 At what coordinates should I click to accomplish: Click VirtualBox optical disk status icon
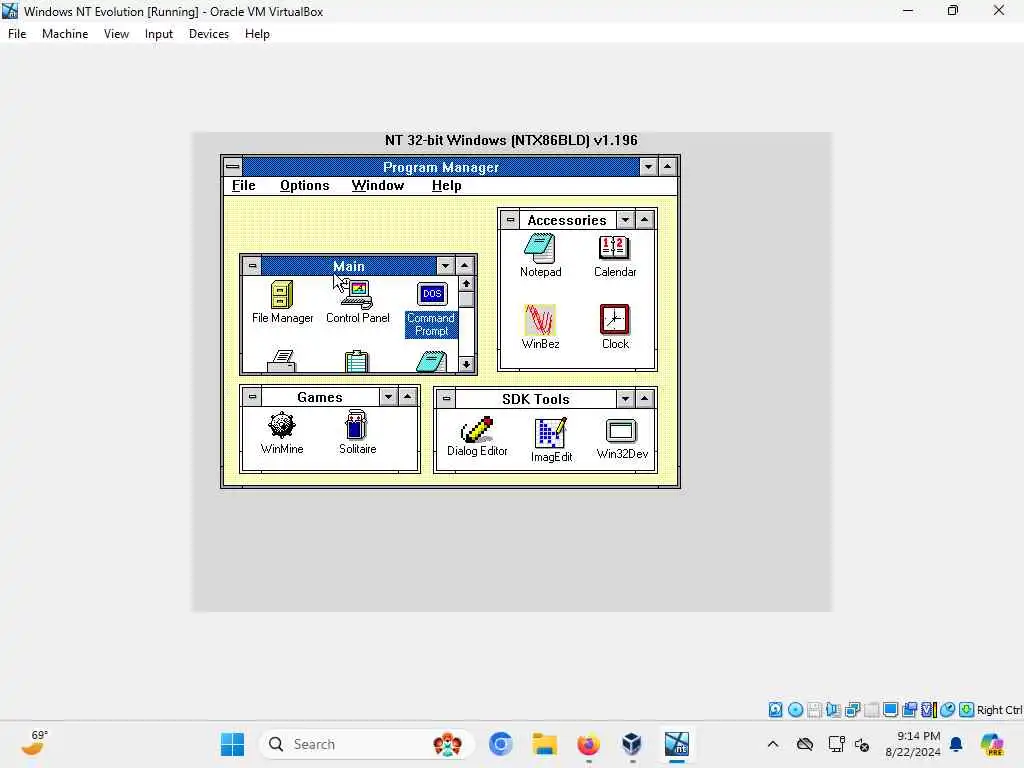click(795, 709)
